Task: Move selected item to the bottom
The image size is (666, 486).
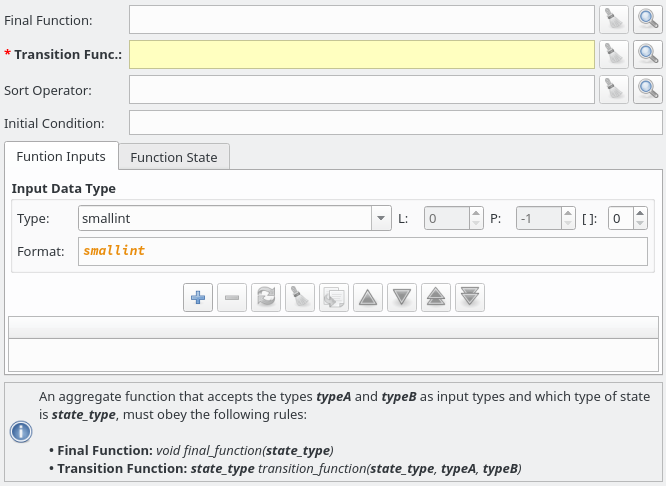Action: coord(470,297)
